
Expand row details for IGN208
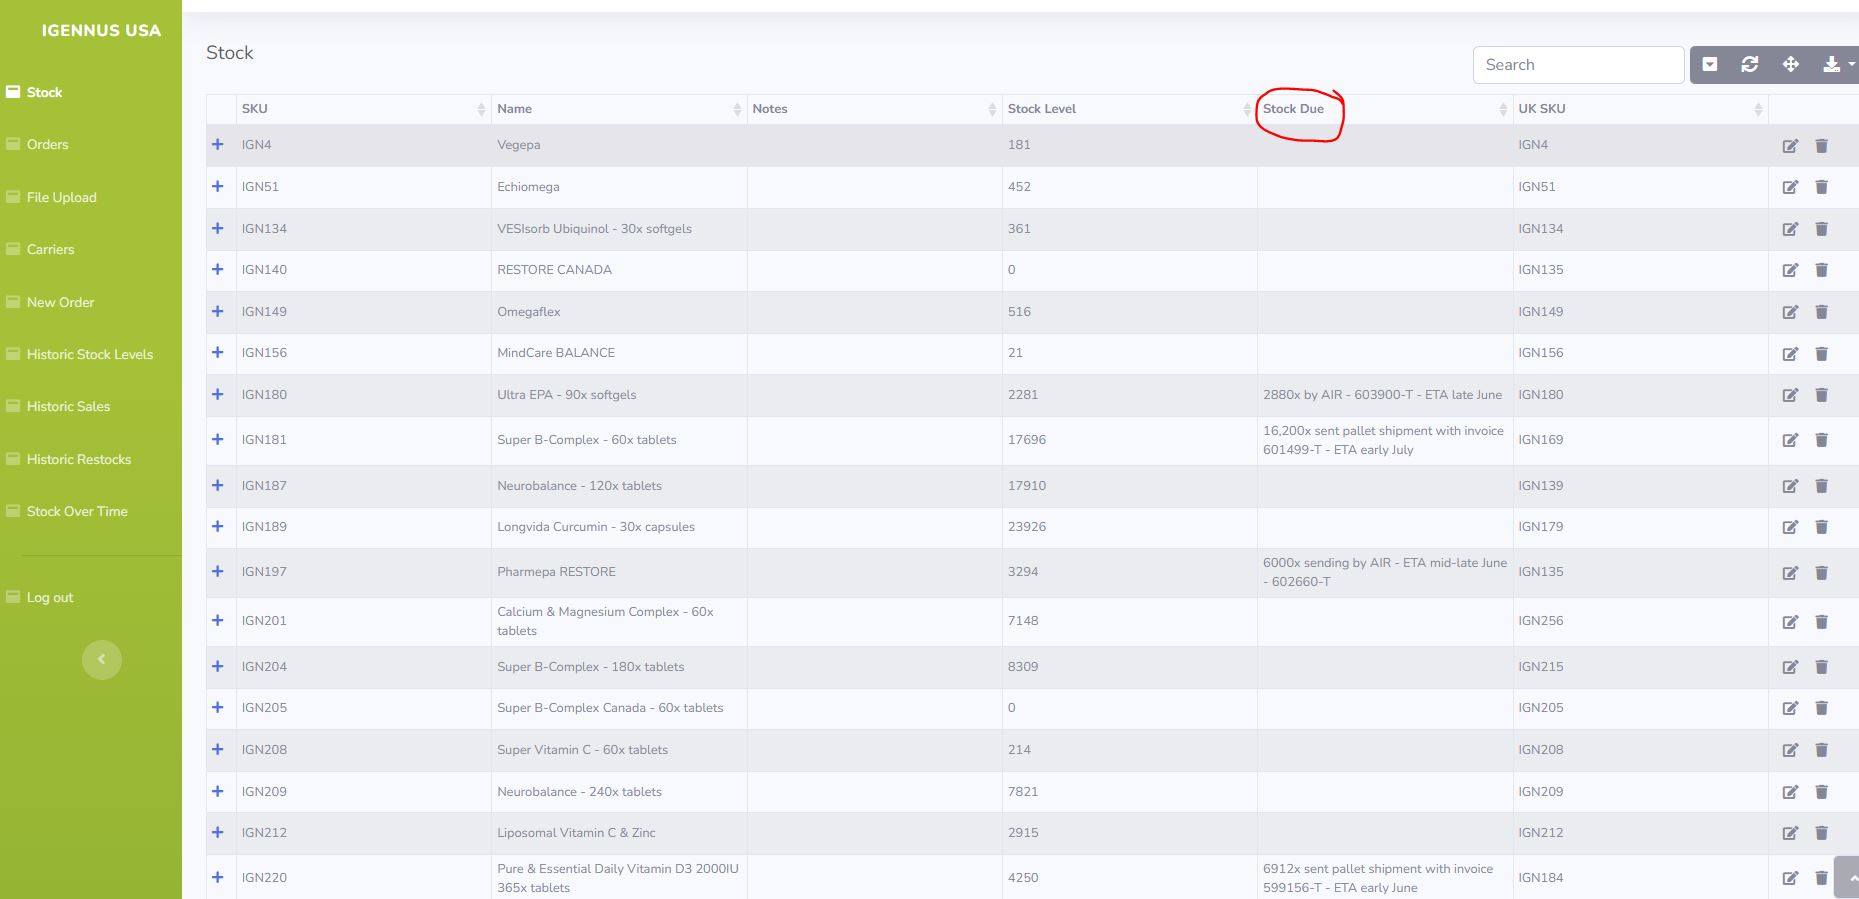[218, 750]
